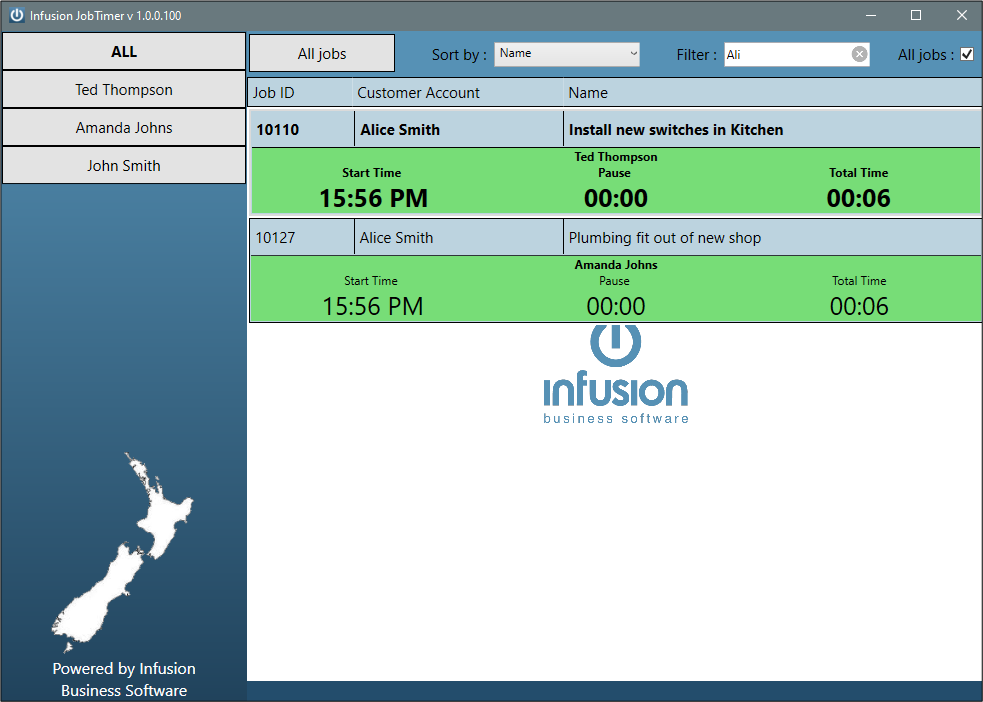This screenshot has width=983, height=702.
Task: Select Name in the Sort by combo box
Action: pos(560,54)
